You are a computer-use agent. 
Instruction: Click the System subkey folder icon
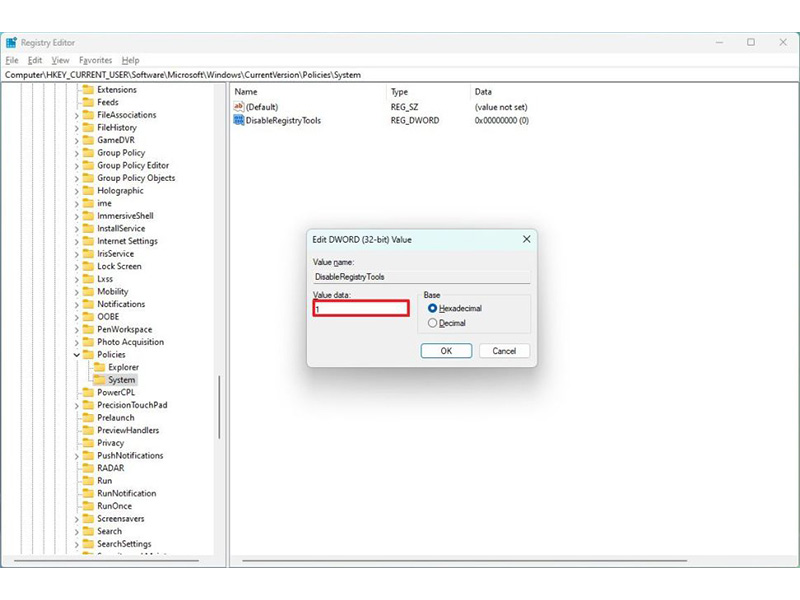[x=99, y=380]
